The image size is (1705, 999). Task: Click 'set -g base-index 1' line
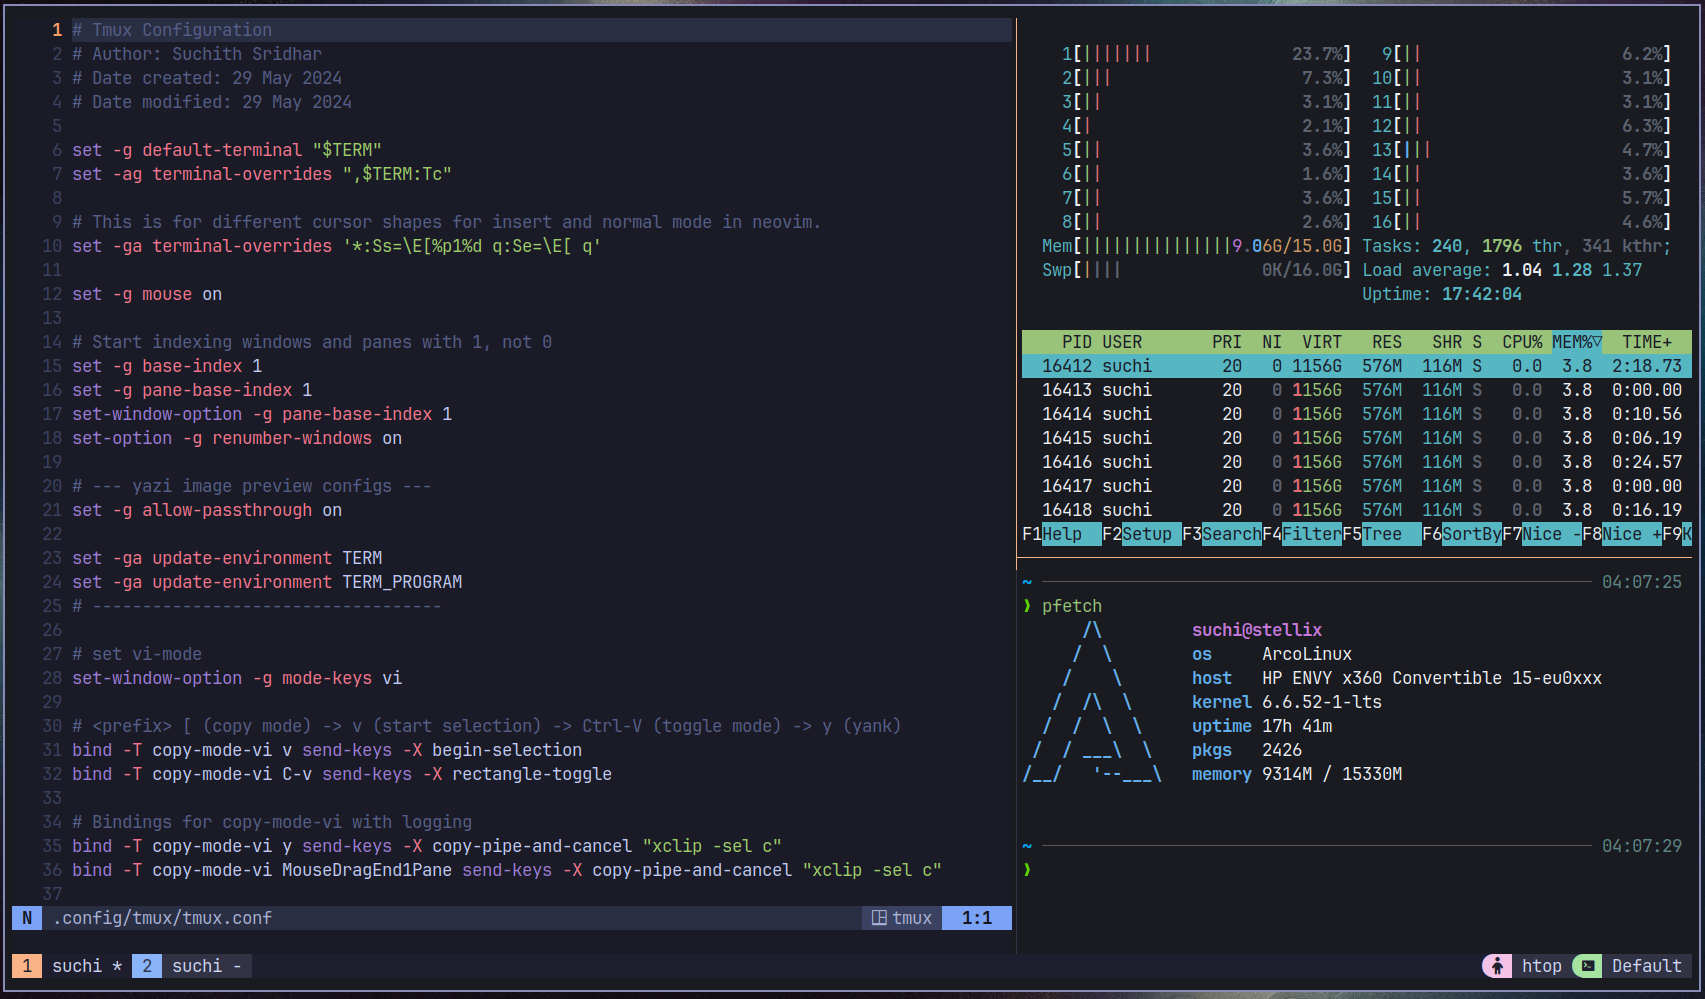coord(167,366)
